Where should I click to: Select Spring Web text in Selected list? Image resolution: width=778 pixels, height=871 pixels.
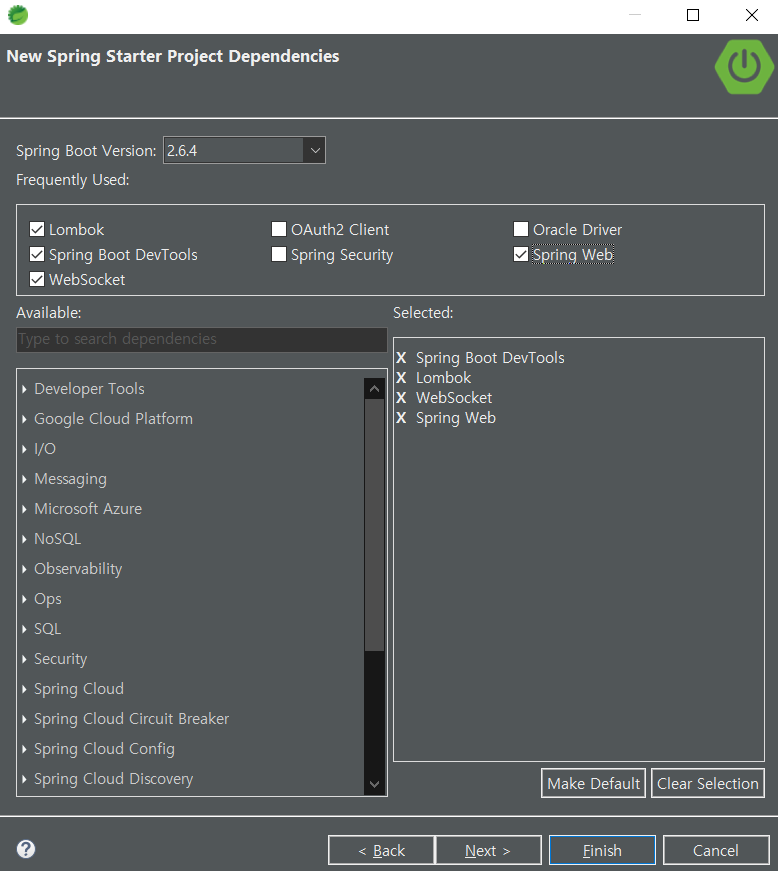pyautogui.click(x=455, y=418)
